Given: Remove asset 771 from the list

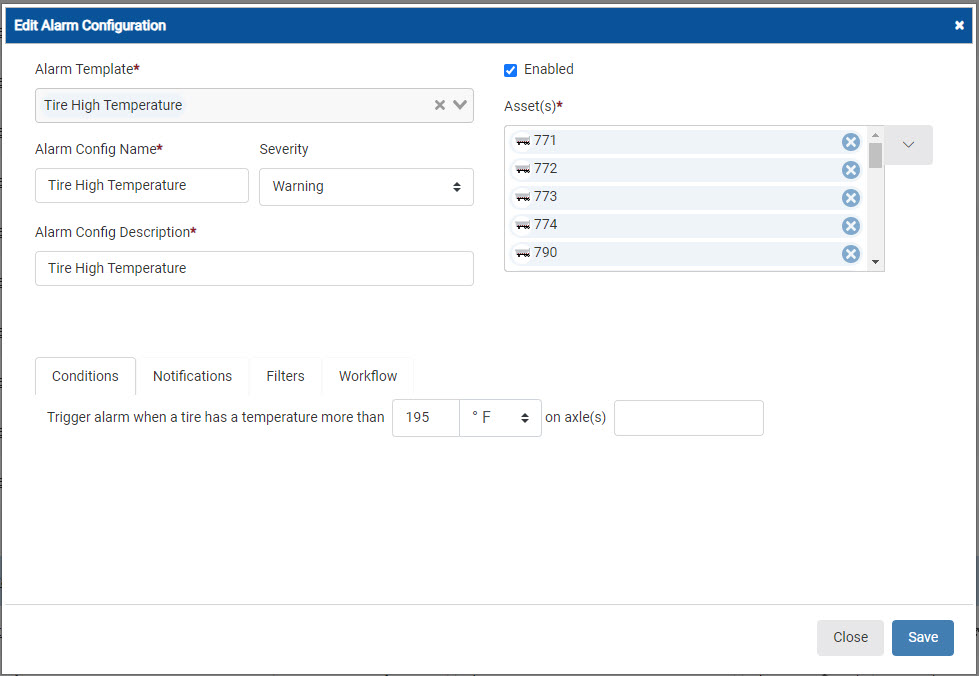Looking at the screenshot, I should point(851,142).
